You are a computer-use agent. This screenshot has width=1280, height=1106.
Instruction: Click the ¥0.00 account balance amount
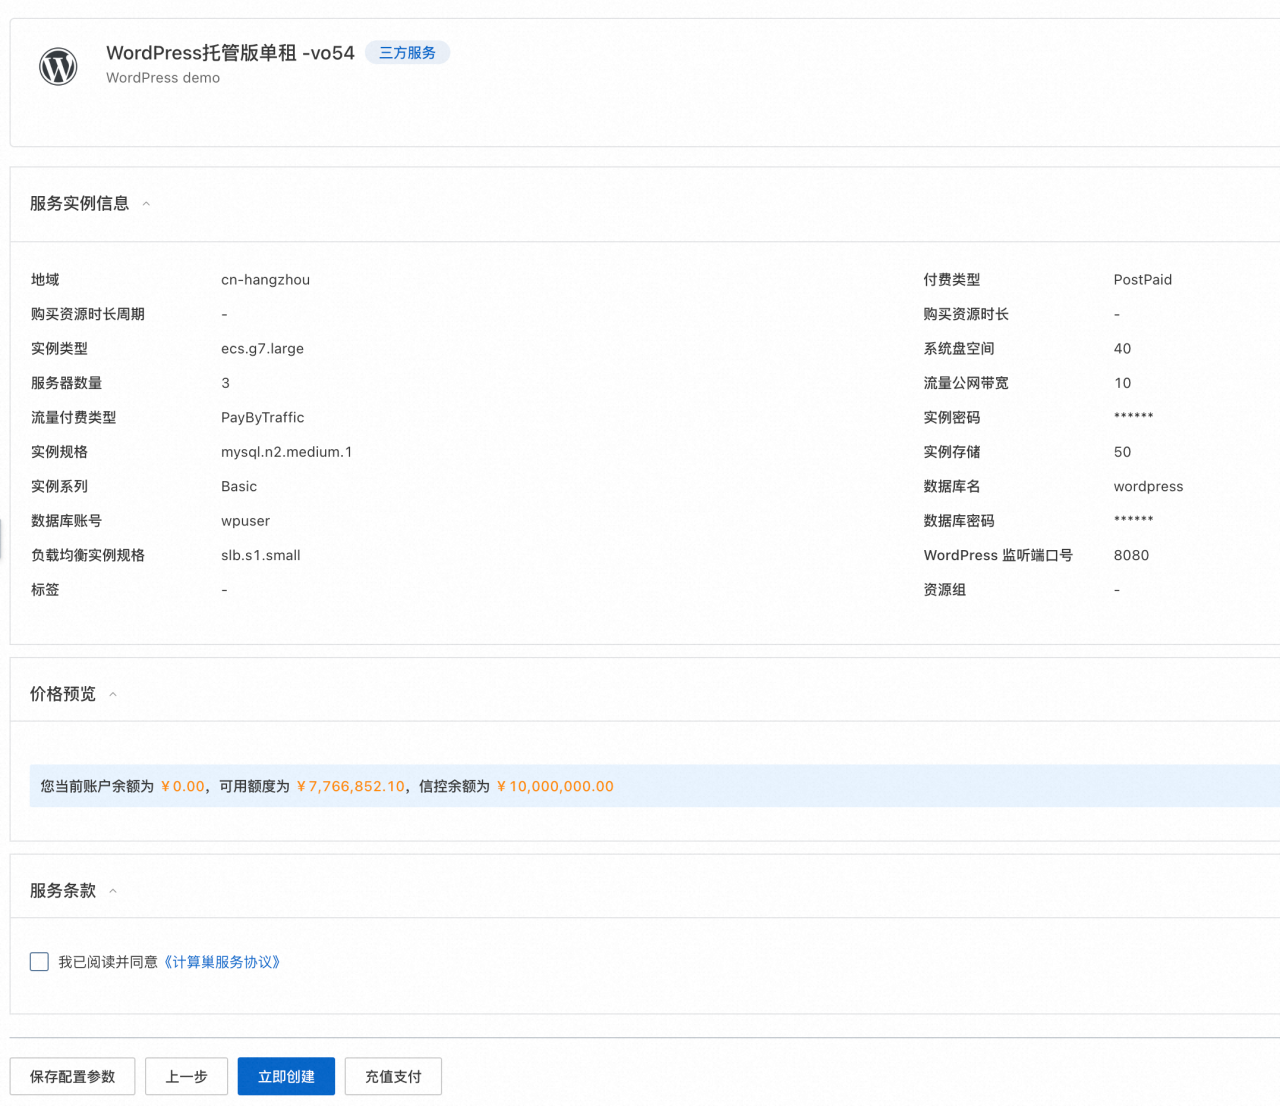pos(182,787)
